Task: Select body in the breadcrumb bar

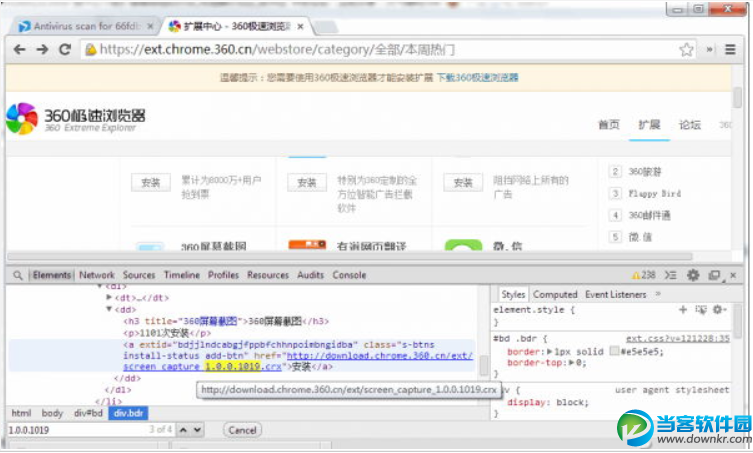Action: coord(52,413)
